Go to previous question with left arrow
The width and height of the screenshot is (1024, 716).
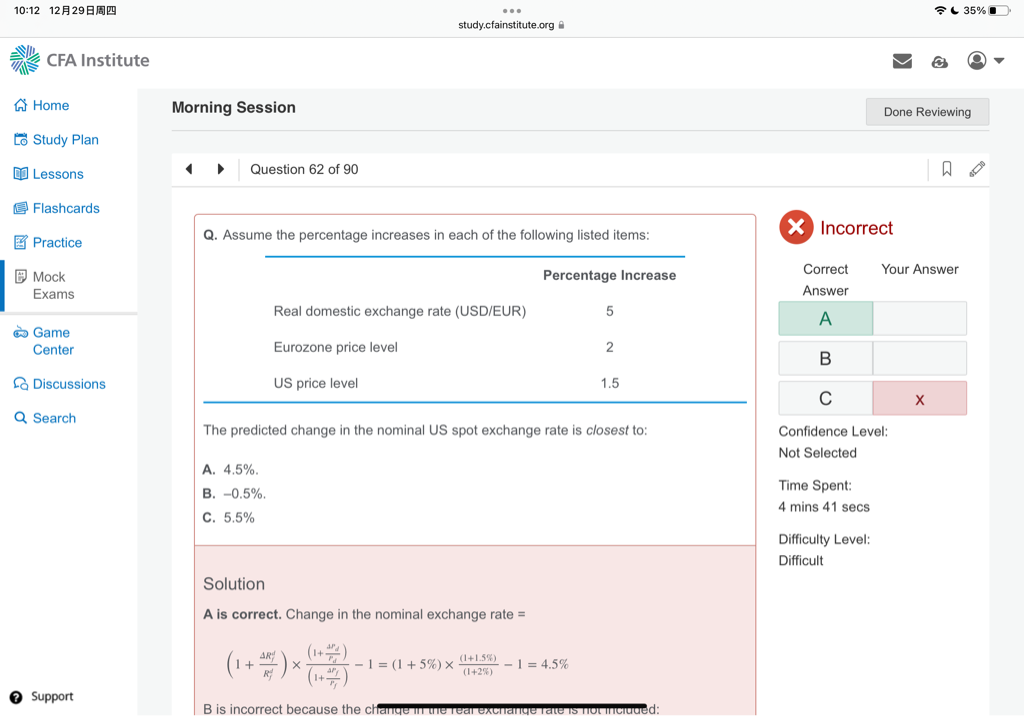[x=189, y=169]
